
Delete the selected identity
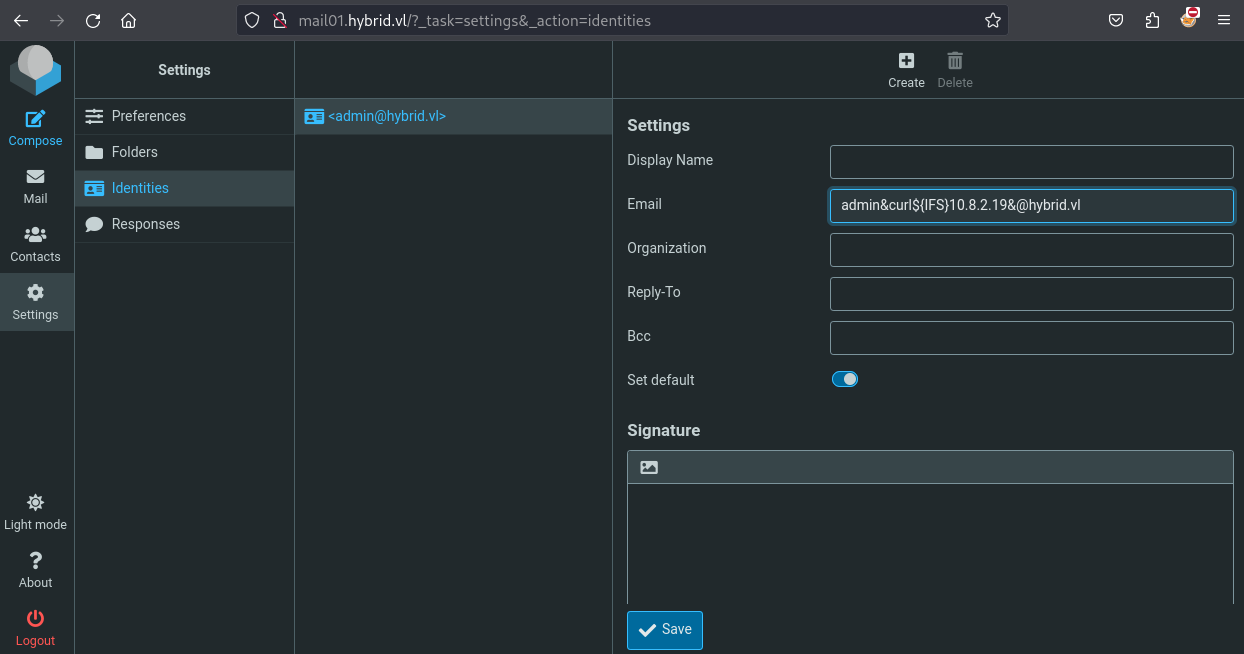955,70
